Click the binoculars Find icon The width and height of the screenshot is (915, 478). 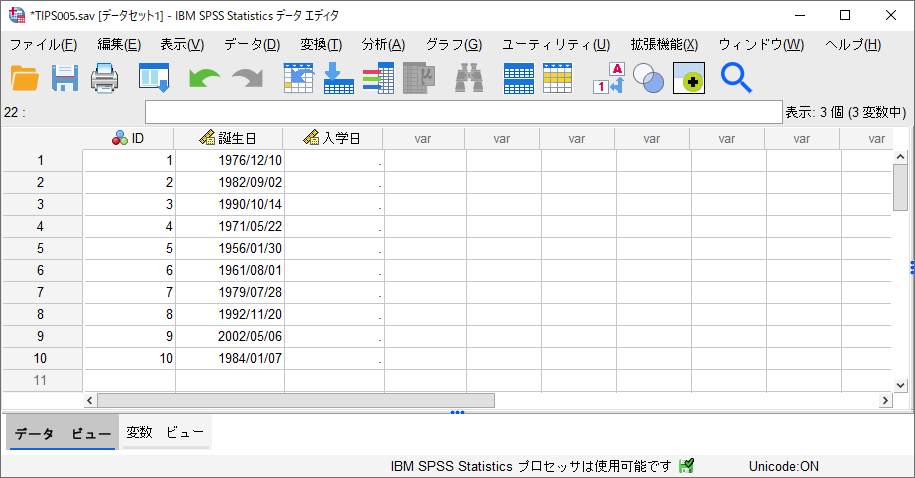469,78
